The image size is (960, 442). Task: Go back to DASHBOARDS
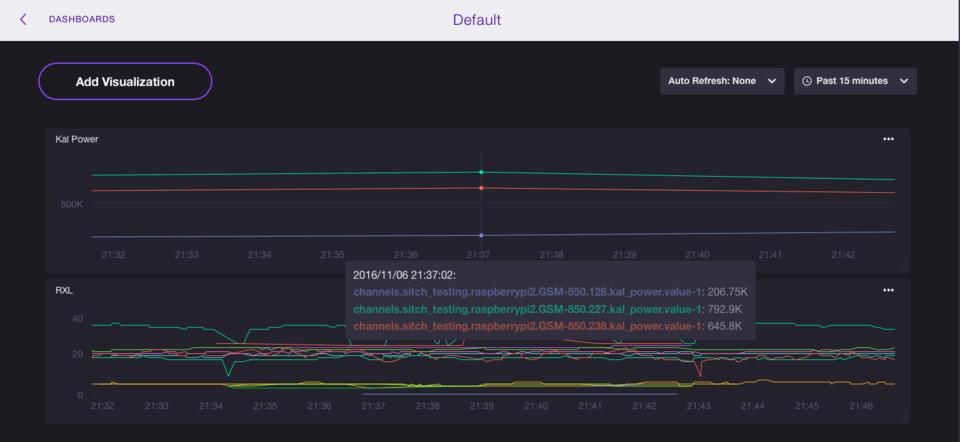[x=81, y=19]
